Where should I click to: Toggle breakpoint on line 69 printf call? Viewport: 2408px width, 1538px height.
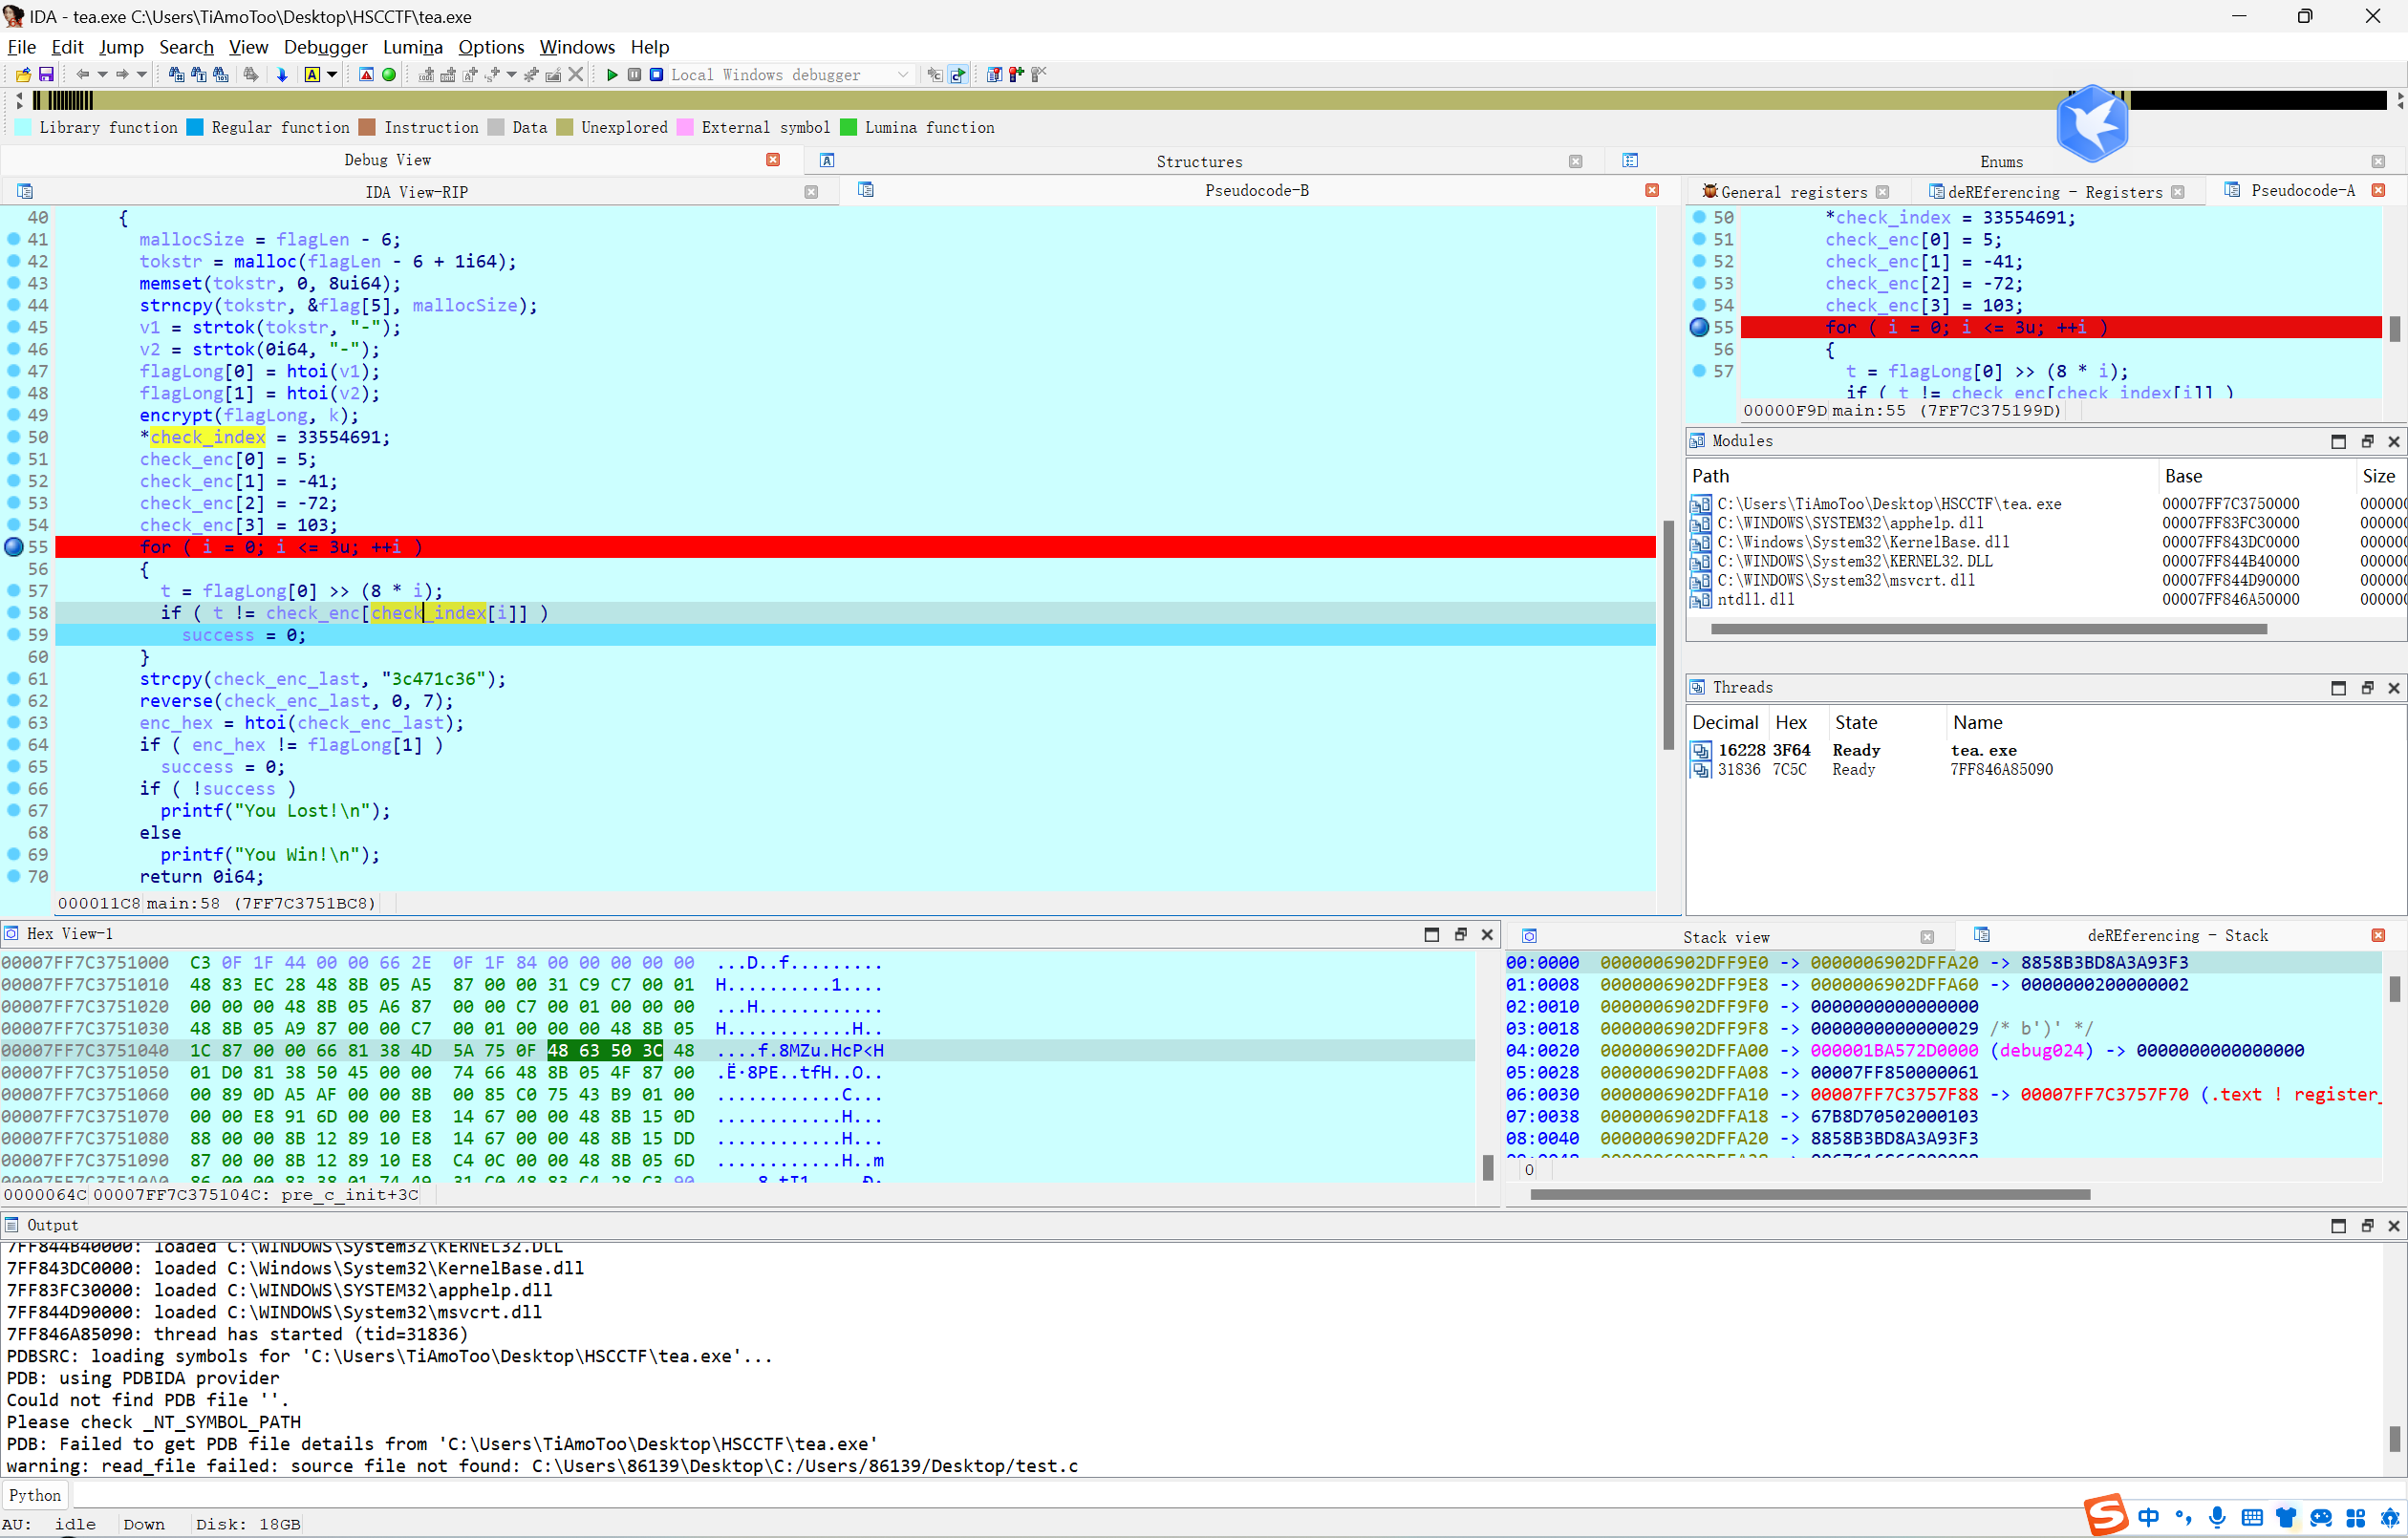coord(14,855)
